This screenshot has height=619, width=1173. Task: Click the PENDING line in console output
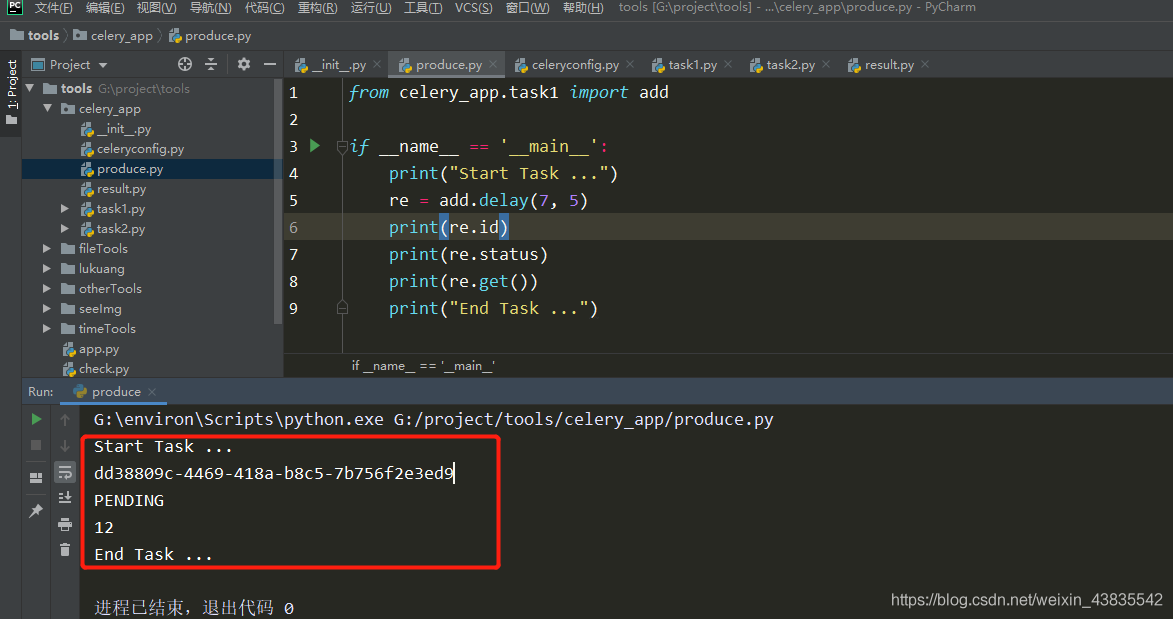click(x=129, y=501)
